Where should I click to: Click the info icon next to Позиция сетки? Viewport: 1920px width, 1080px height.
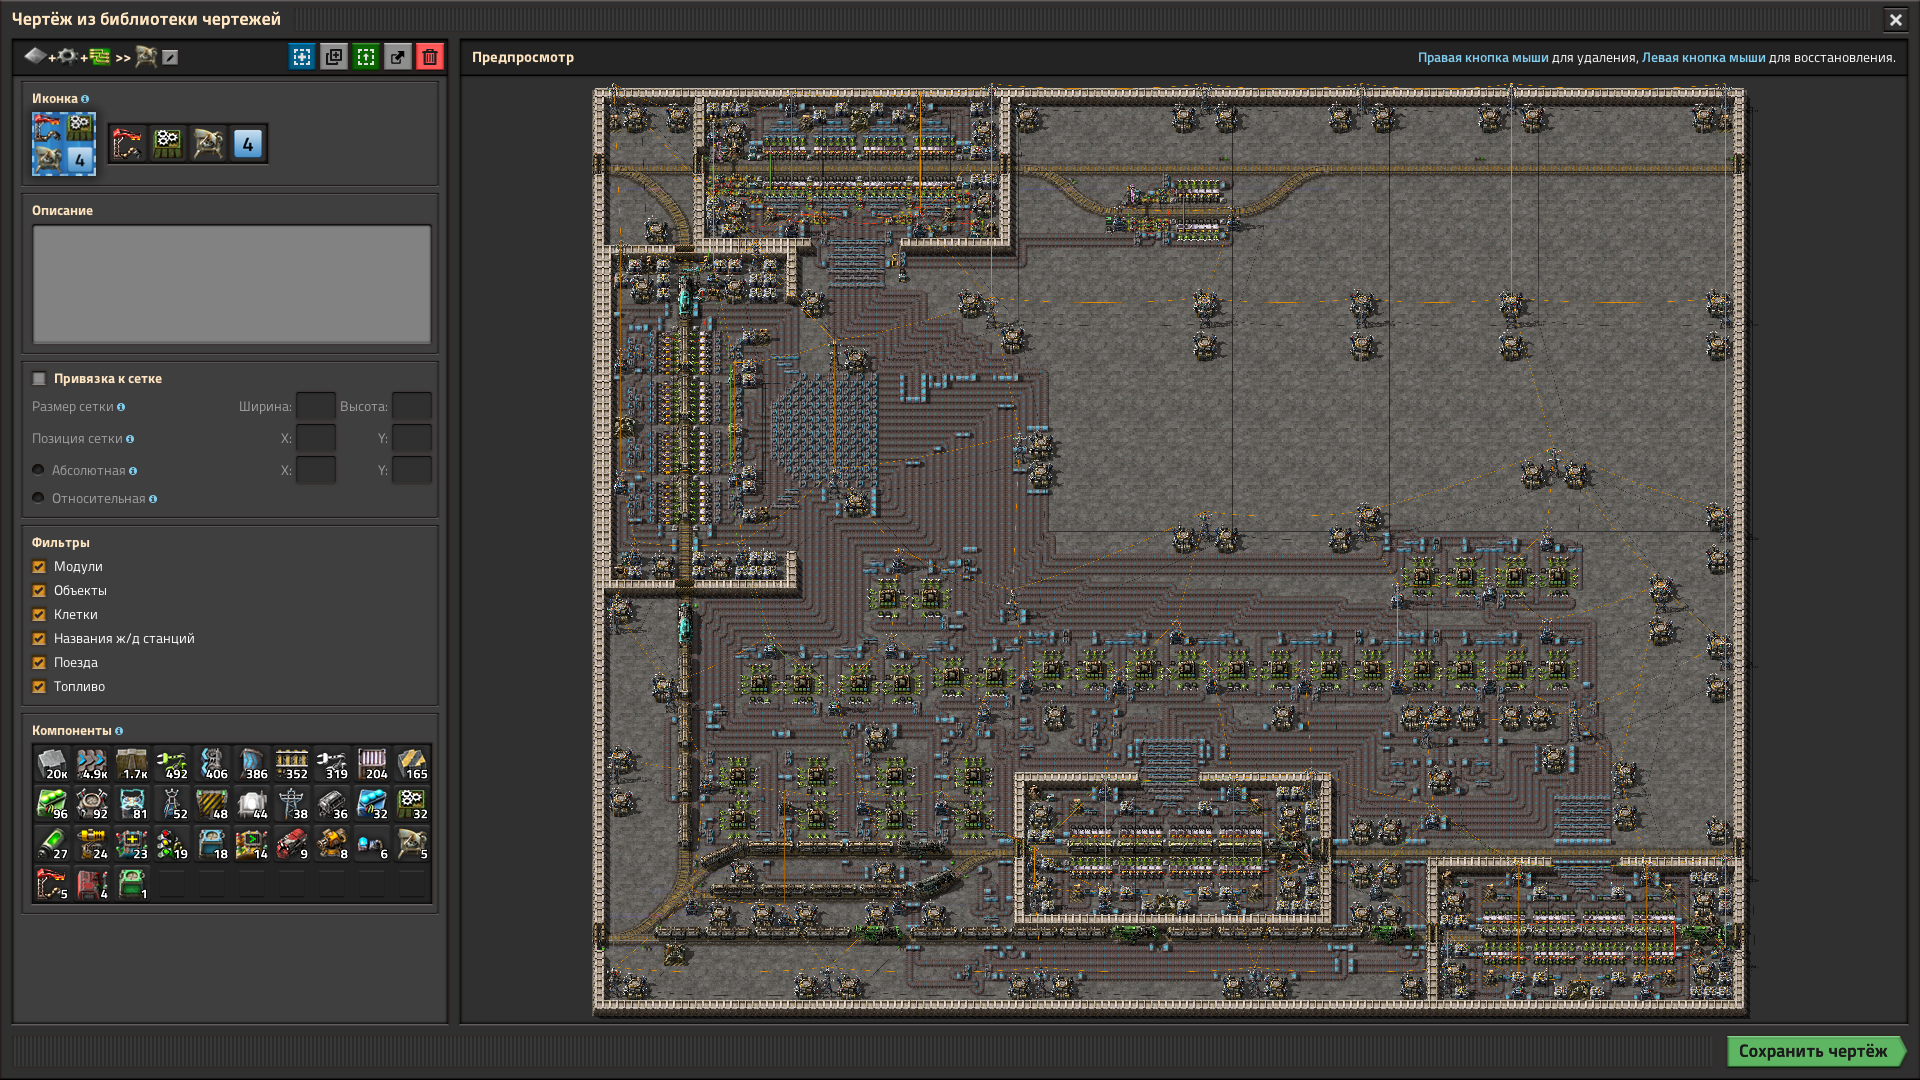tap(130, 439)
